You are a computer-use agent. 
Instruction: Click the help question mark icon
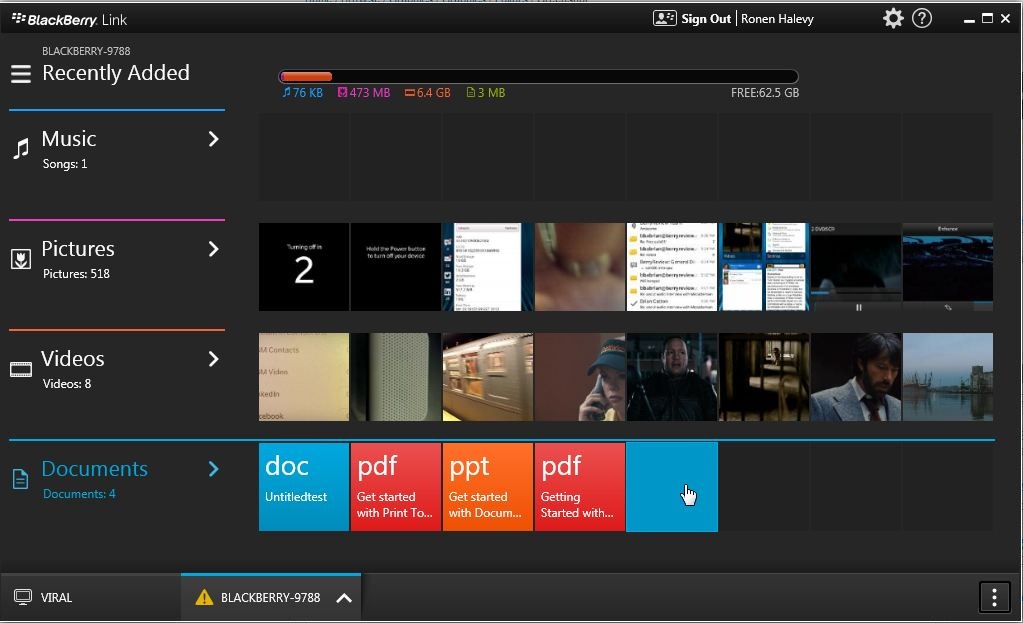coord(922,18)
